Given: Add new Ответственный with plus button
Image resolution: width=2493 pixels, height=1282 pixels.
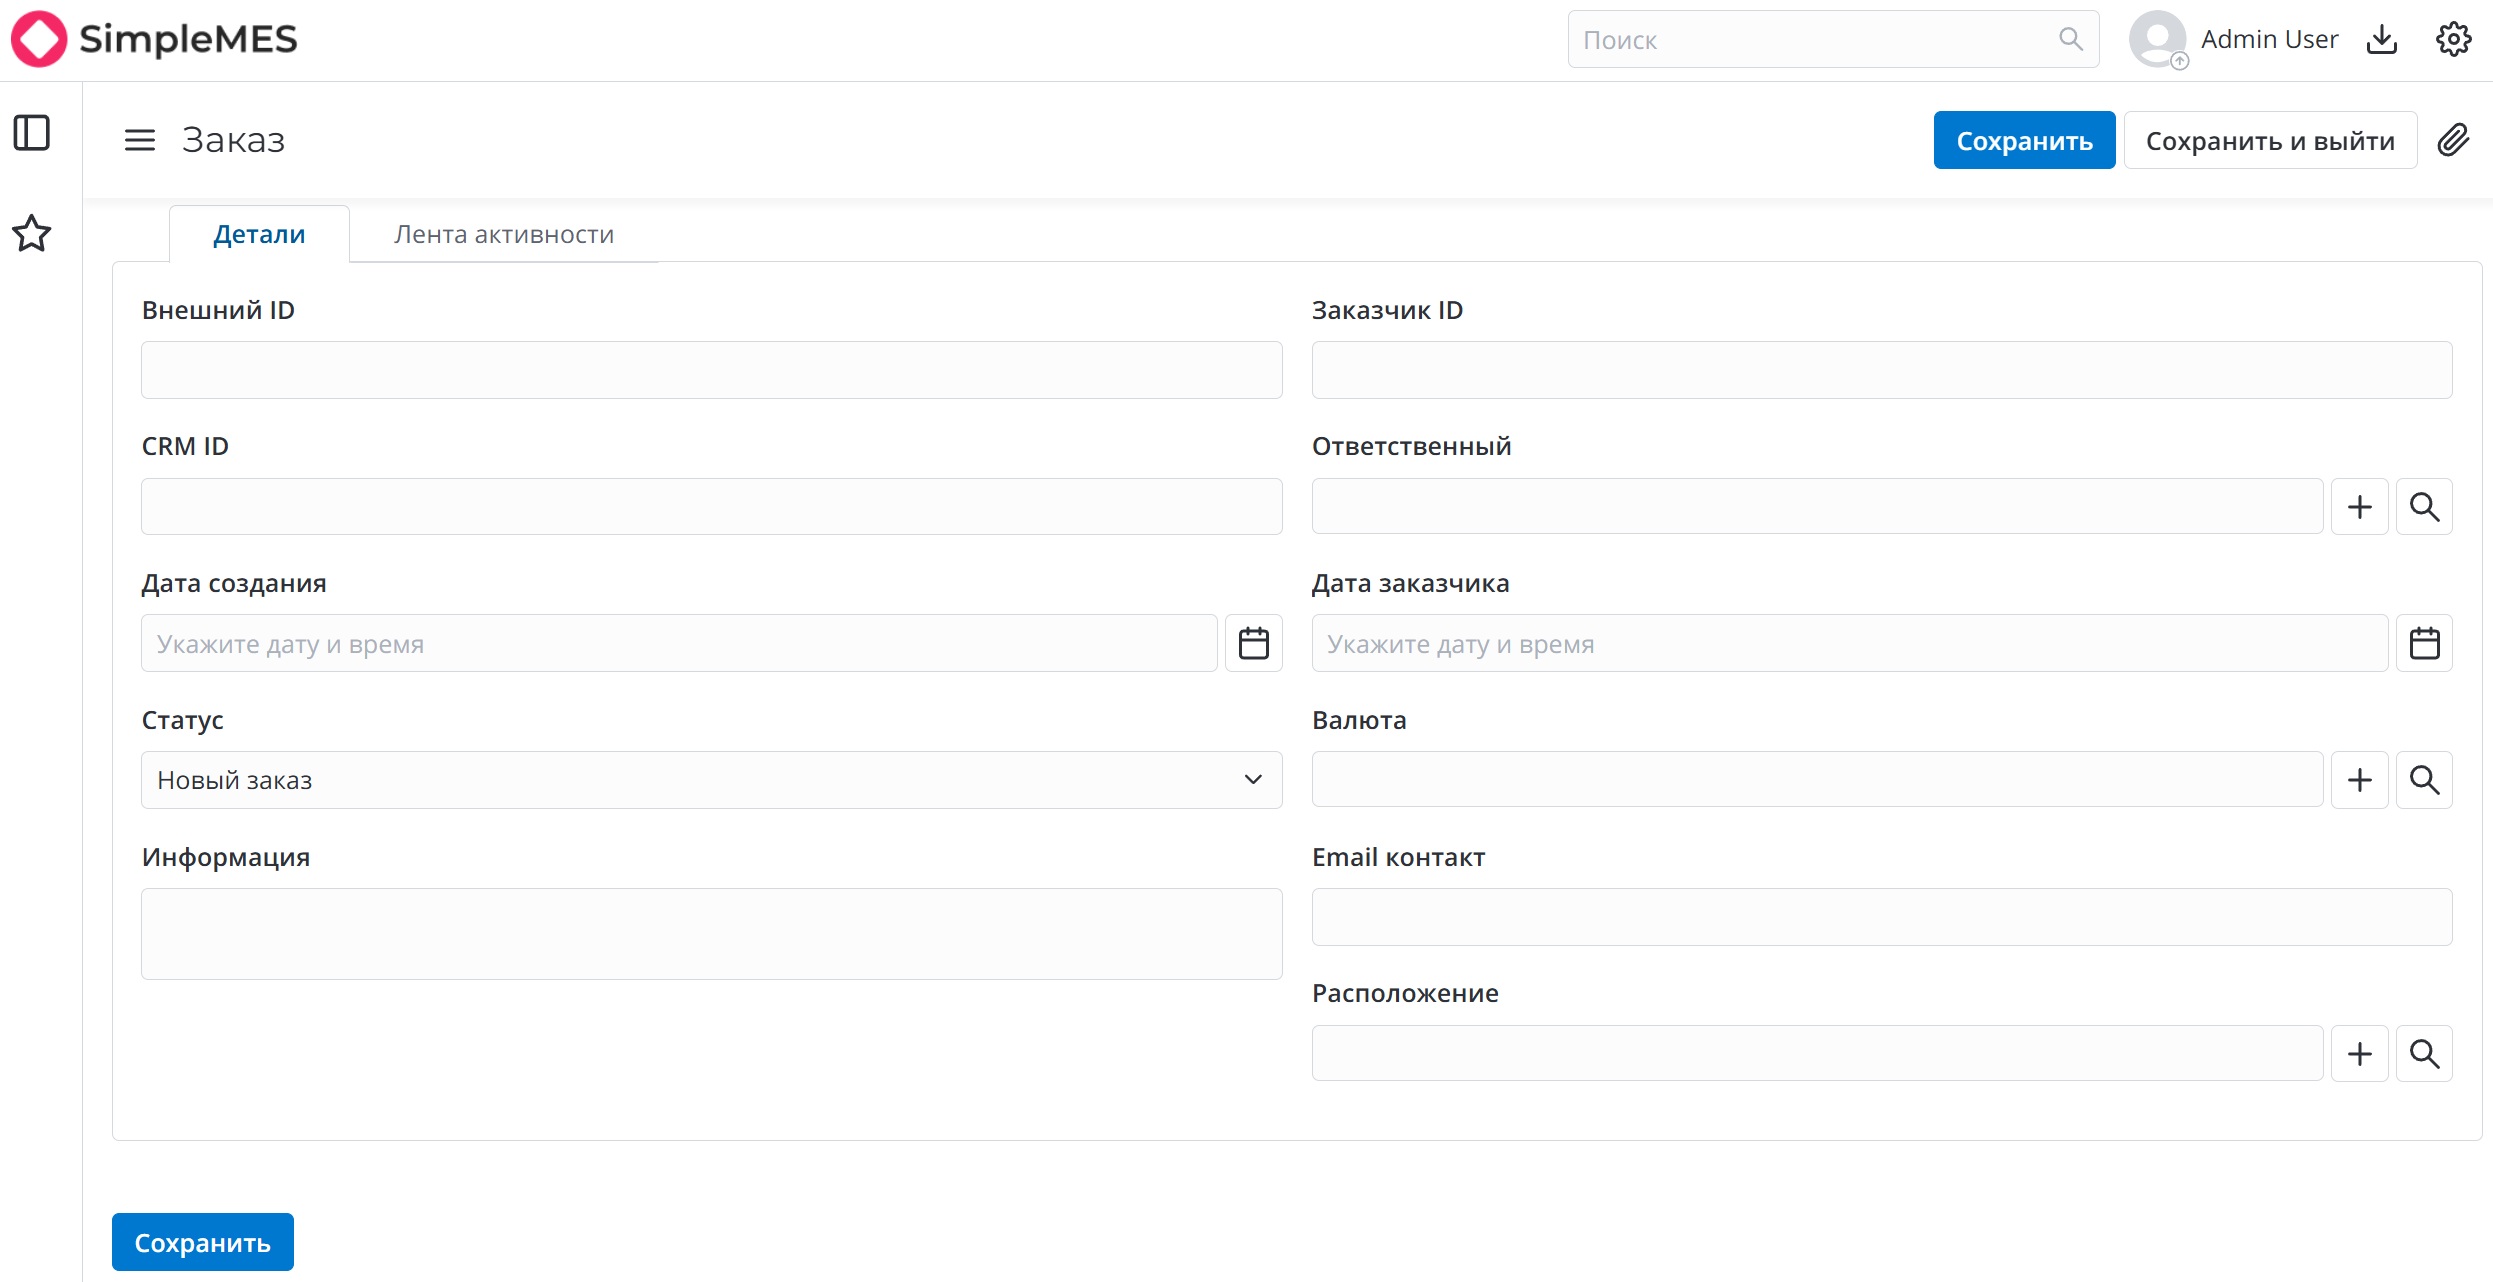Looking at the screenshot, I should pos(2359,507).
